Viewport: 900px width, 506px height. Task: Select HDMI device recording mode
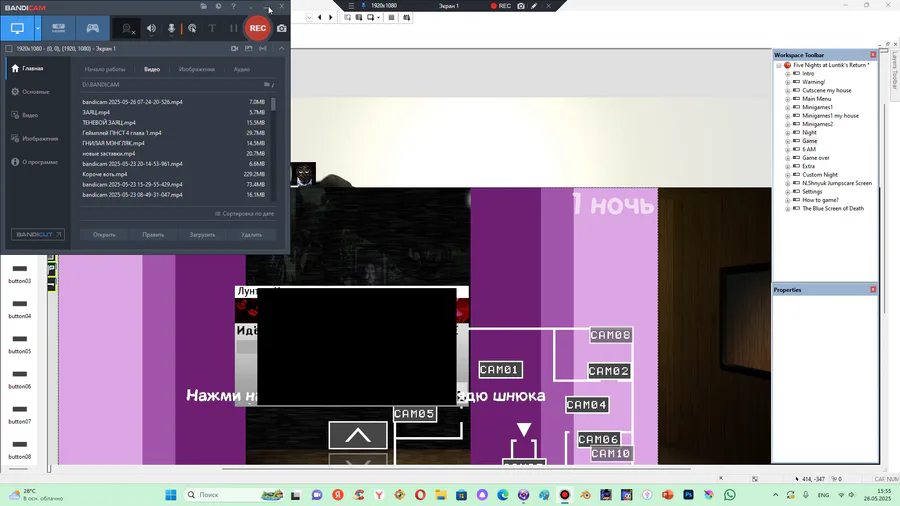(x=59, y=28)
